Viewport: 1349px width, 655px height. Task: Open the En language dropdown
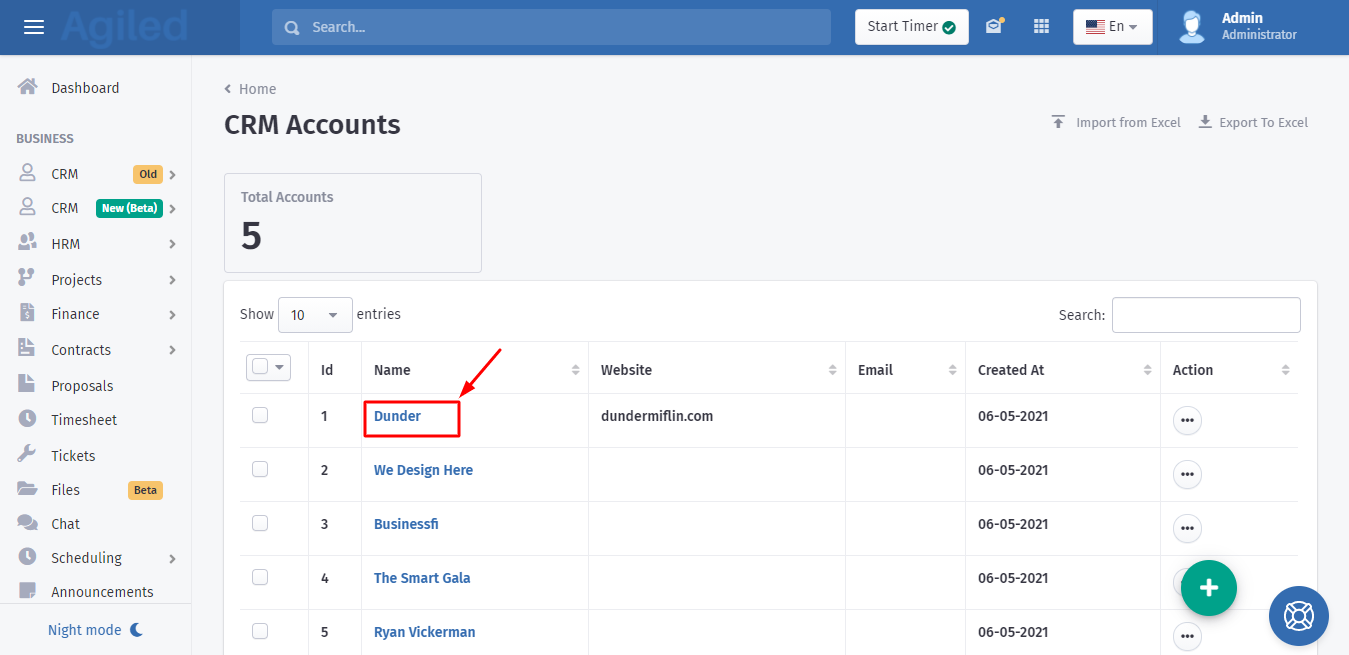coord(1112,27)
